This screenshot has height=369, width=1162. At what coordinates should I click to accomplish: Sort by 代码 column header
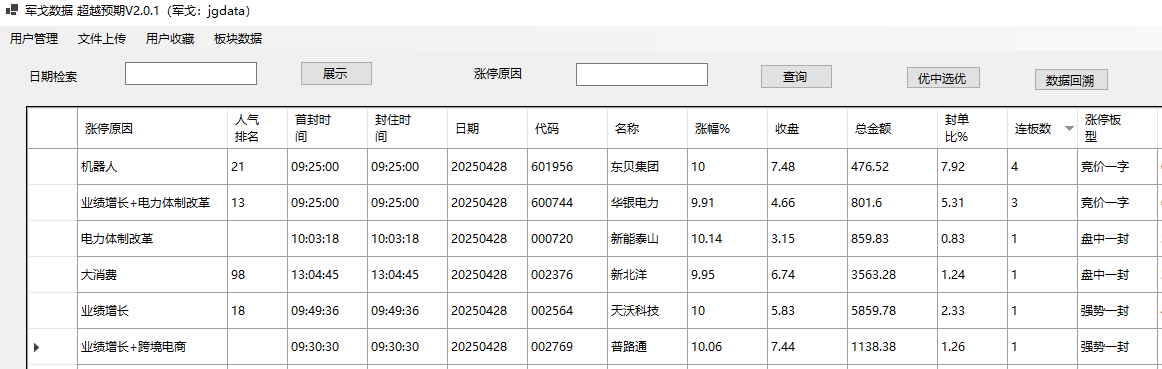(x=567, y=128)
